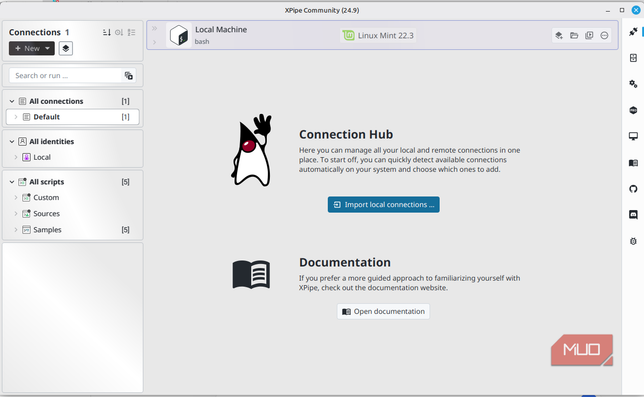Select the Sources scripts entry
This screenshot has height=397, width=644.
tap(73, 213)
